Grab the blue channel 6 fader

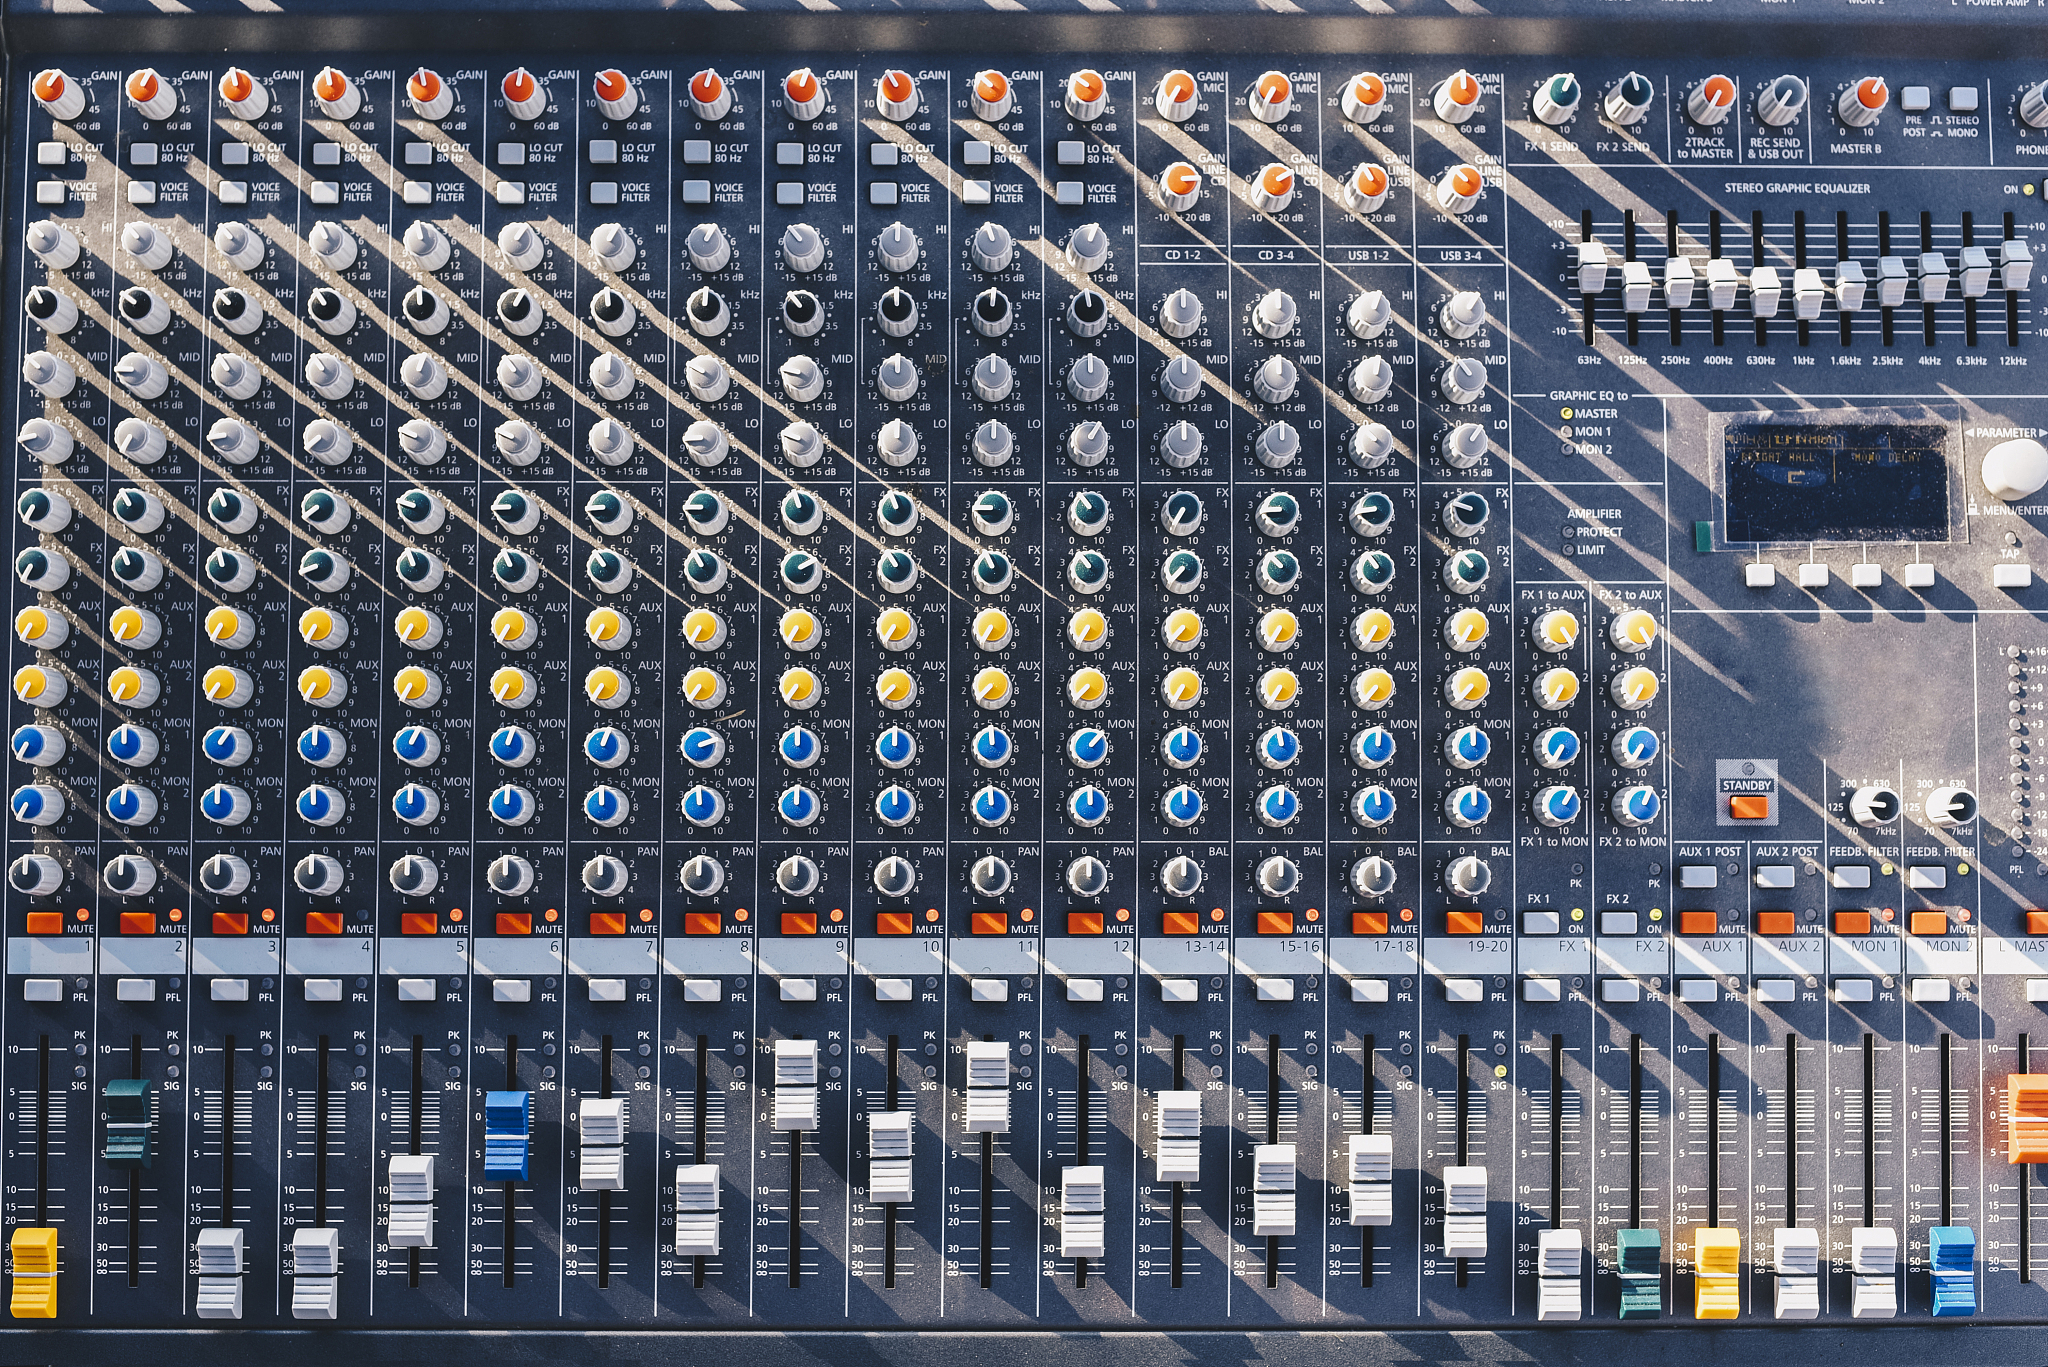pyautogui.click(x=507, y=1135)
